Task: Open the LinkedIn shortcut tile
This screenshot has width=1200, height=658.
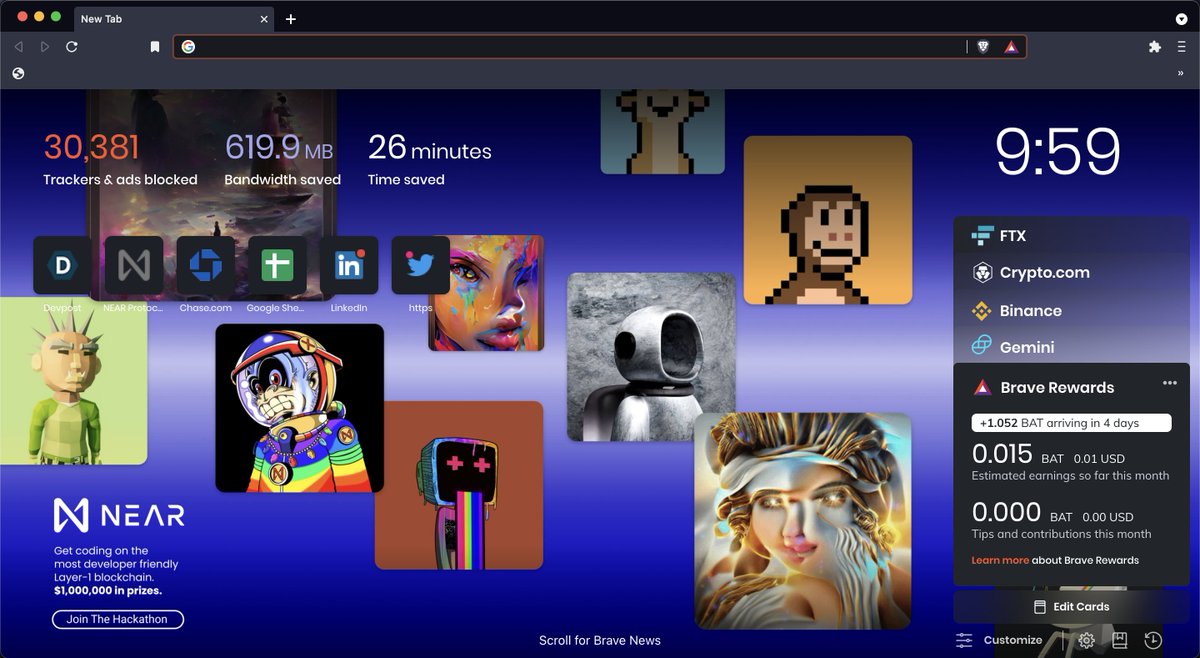Action: coord(349,265)
